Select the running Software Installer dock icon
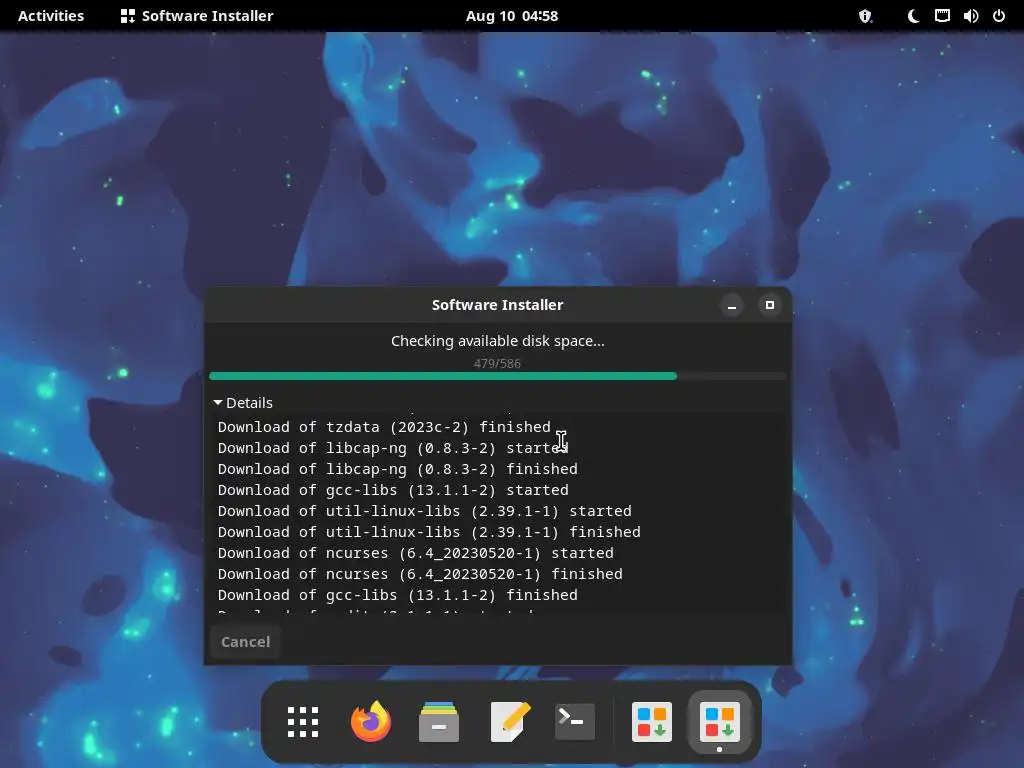1024x768 pixels. pyautogui.click(x=720, y=722)
